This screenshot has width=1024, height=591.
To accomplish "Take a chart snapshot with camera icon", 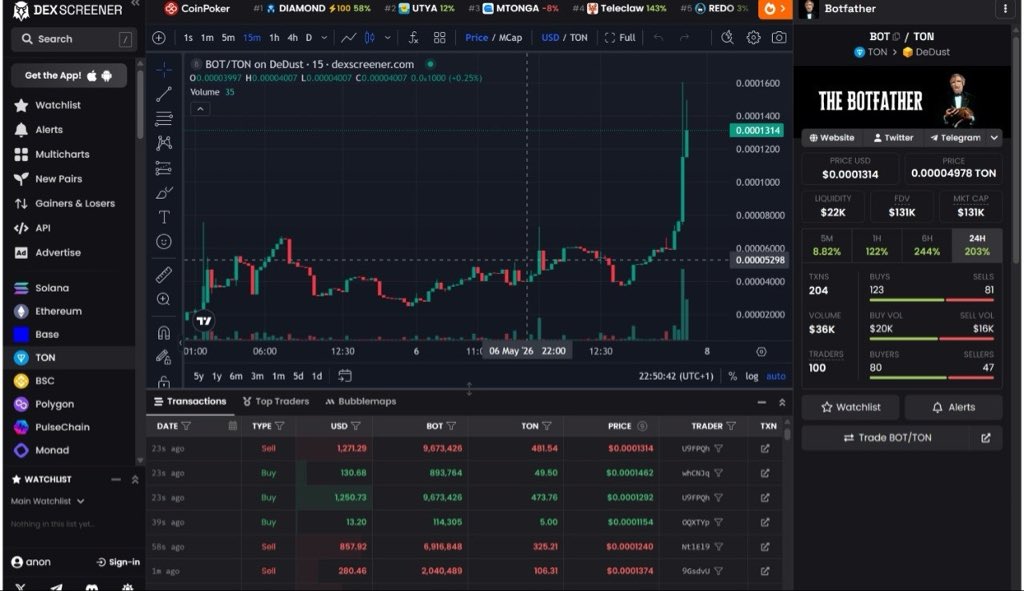I will click(778, 38).
